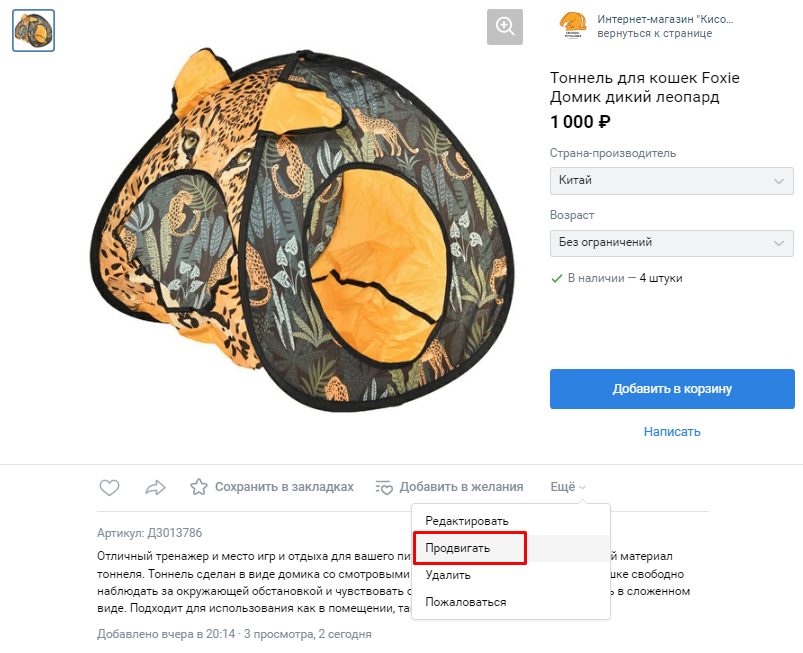Select Удалить in the dropdown menu
The width and height of the screenshot is (803, 653).
(x=448, y=575)
